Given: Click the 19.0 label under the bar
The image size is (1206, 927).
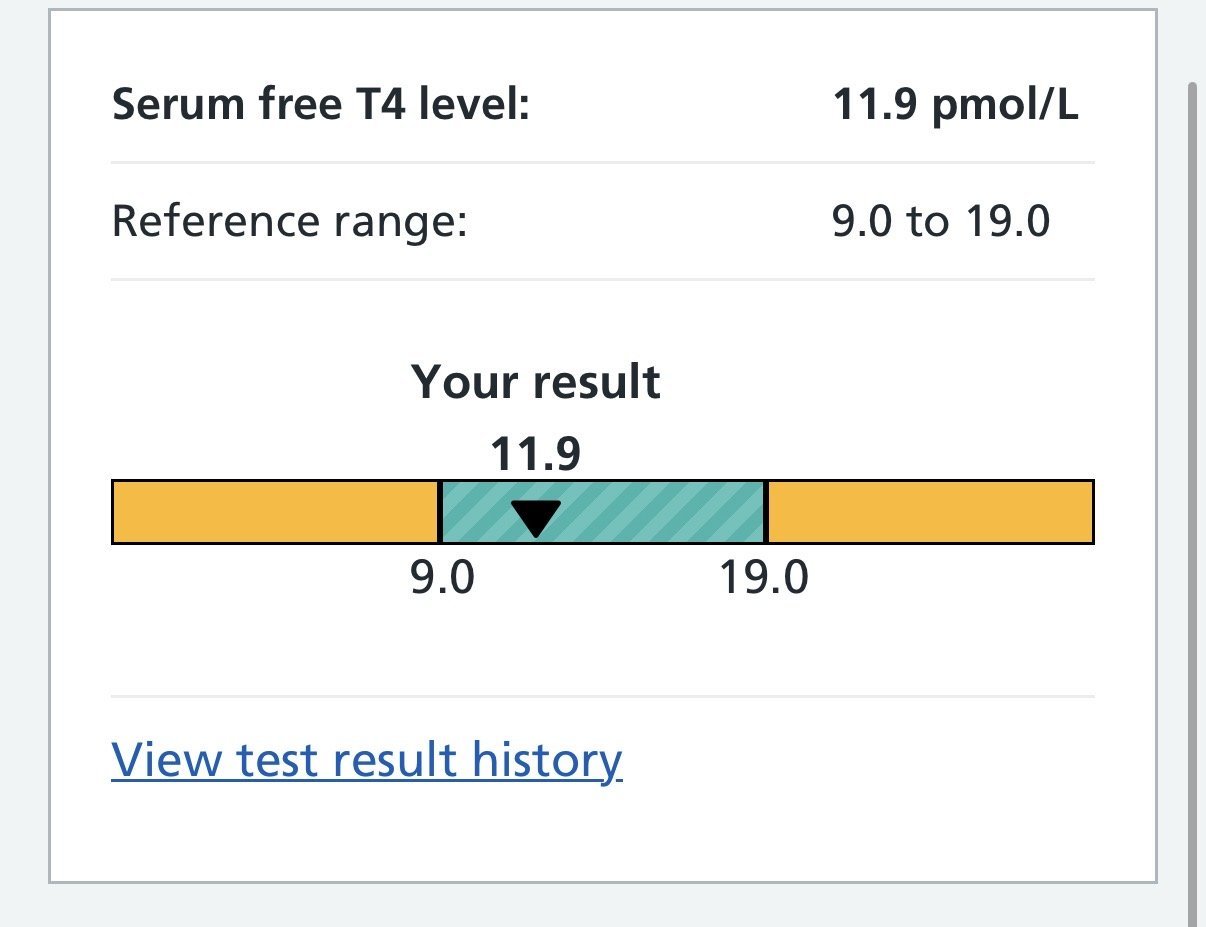Looking at the screenshot, I should click(764, 578).
